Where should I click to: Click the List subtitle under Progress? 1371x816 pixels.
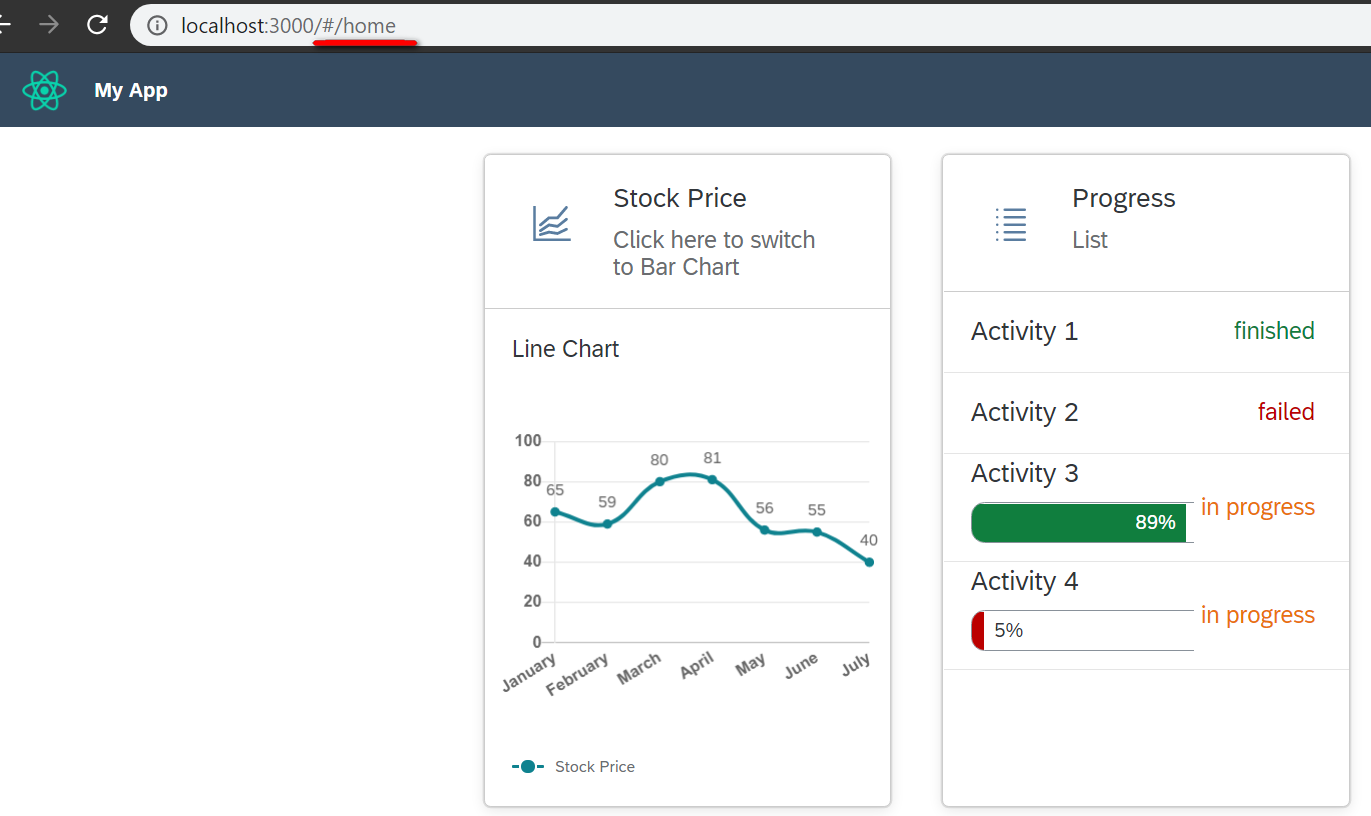tap(1090, 240)
